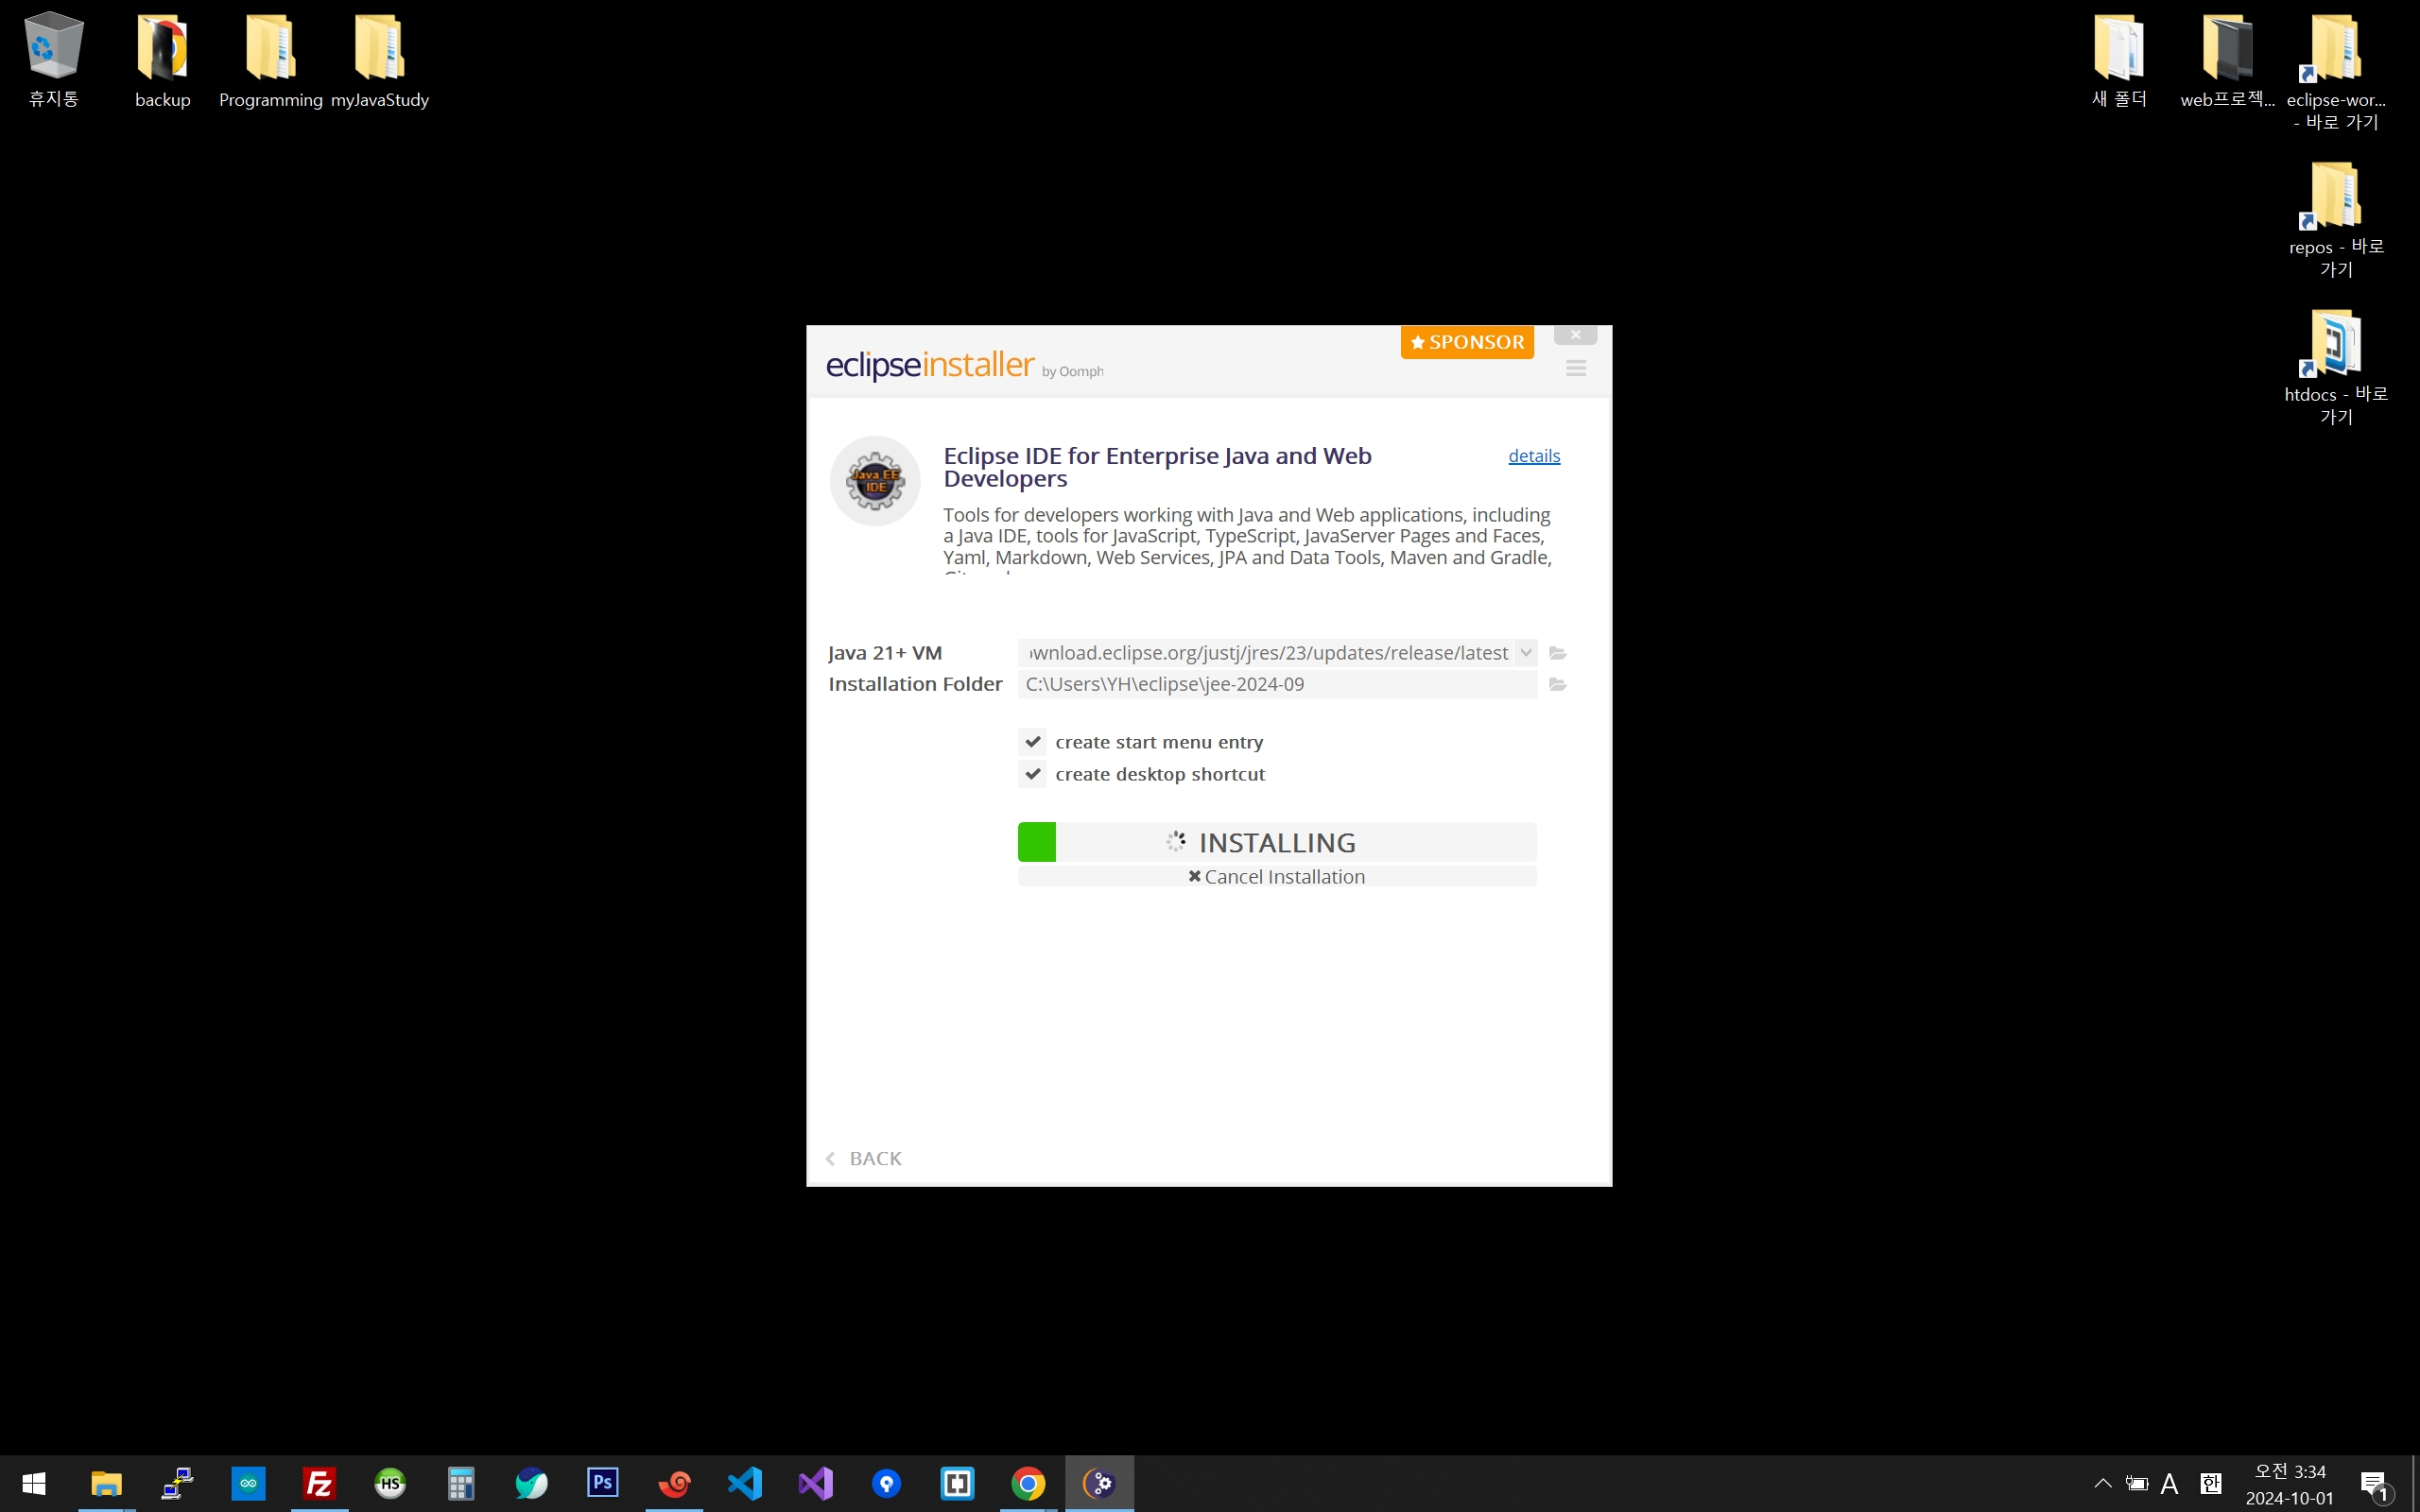Open Photoshop from the taskbar

coord(602,1483)
